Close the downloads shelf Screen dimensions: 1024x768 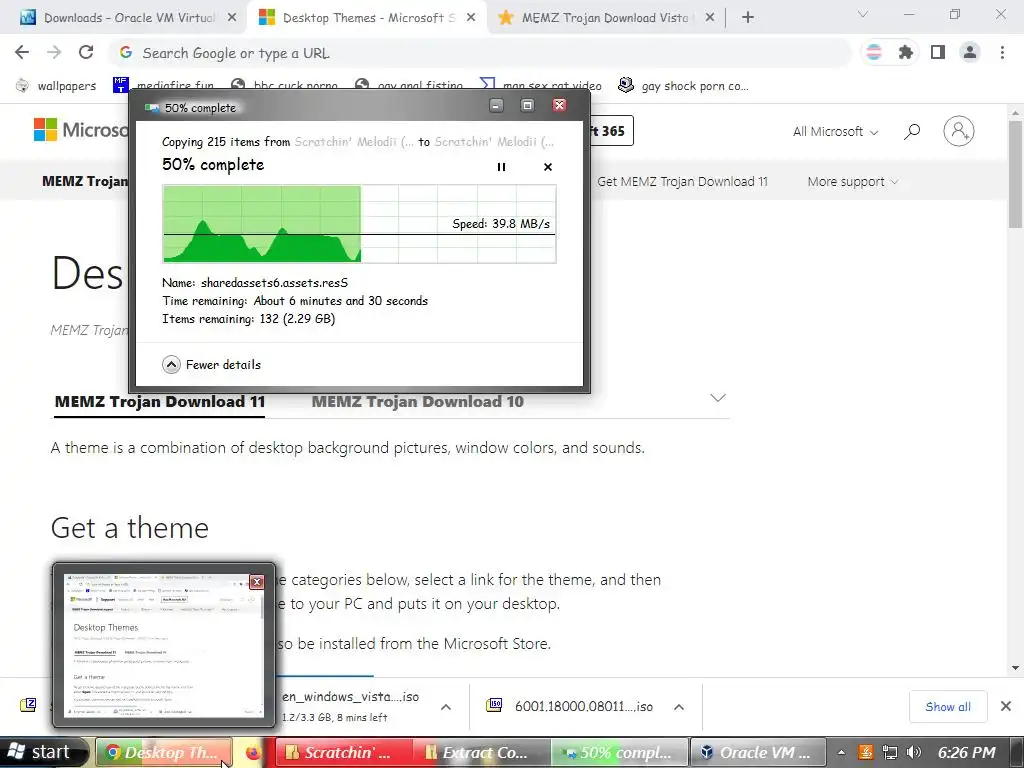(x=1006, y=706)
